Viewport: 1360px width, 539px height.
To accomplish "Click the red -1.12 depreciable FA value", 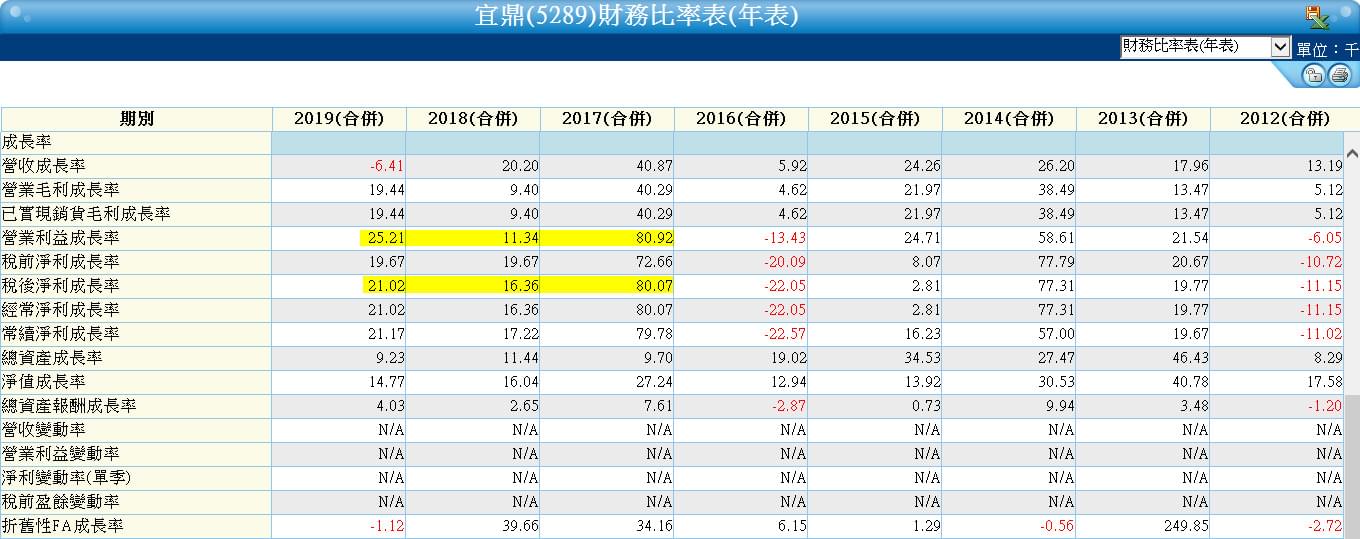I will tap(387, 527).
